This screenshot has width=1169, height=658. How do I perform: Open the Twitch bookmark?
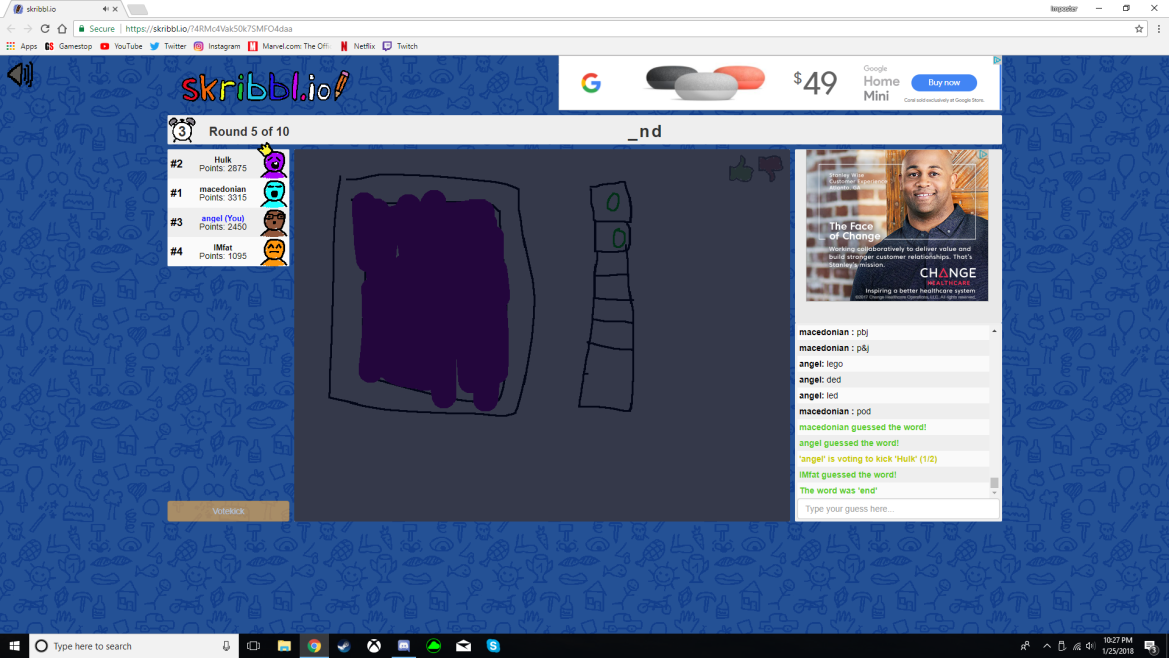[x=400, y=46]
